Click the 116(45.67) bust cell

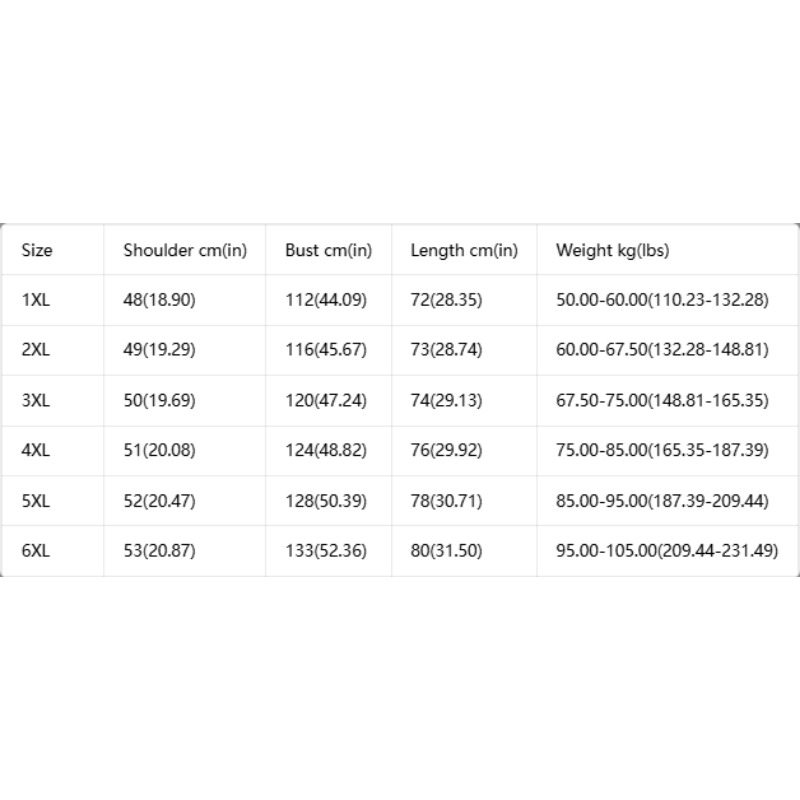pos(326,349)
